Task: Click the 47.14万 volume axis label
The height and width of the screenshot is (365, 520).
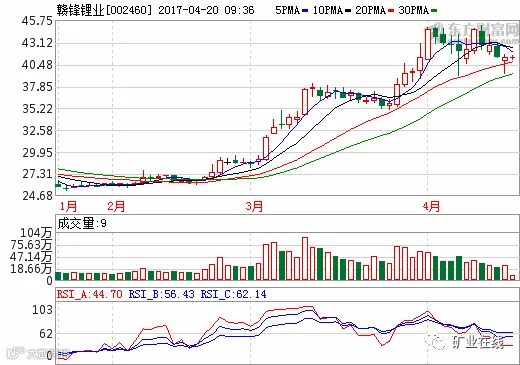Action: [31, 257]
